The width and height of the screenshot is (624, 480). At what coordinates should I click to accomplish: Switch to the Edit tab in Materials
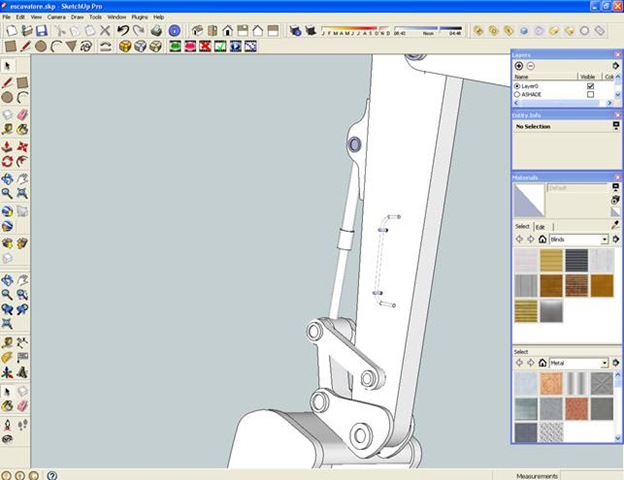[540, 227]
